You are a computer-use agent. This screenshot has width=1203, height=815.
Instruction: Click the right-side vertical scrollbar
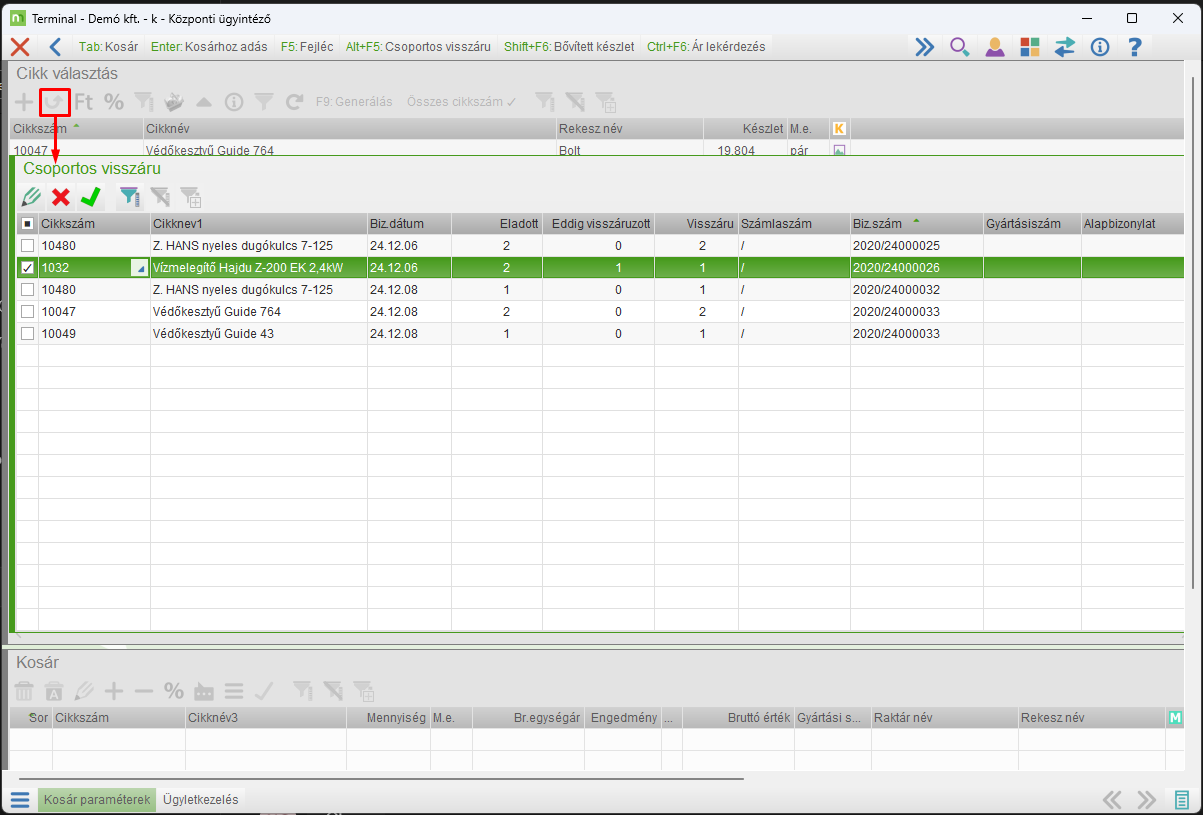(1192, 331)
